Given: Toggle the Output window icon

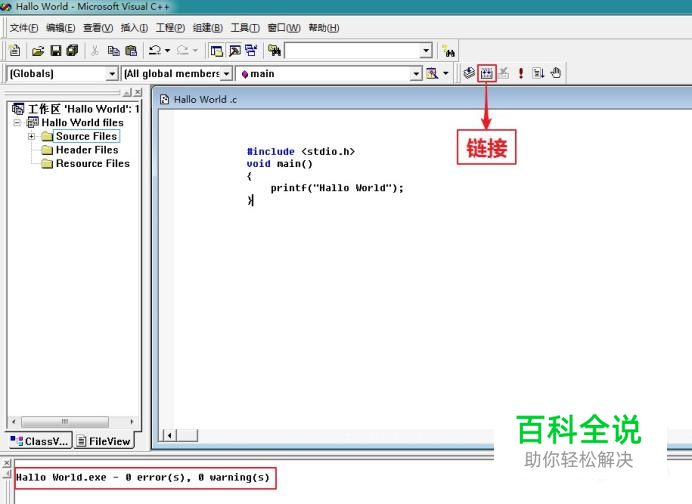Looking at the screenshot, I should click(x=235, y=51).
